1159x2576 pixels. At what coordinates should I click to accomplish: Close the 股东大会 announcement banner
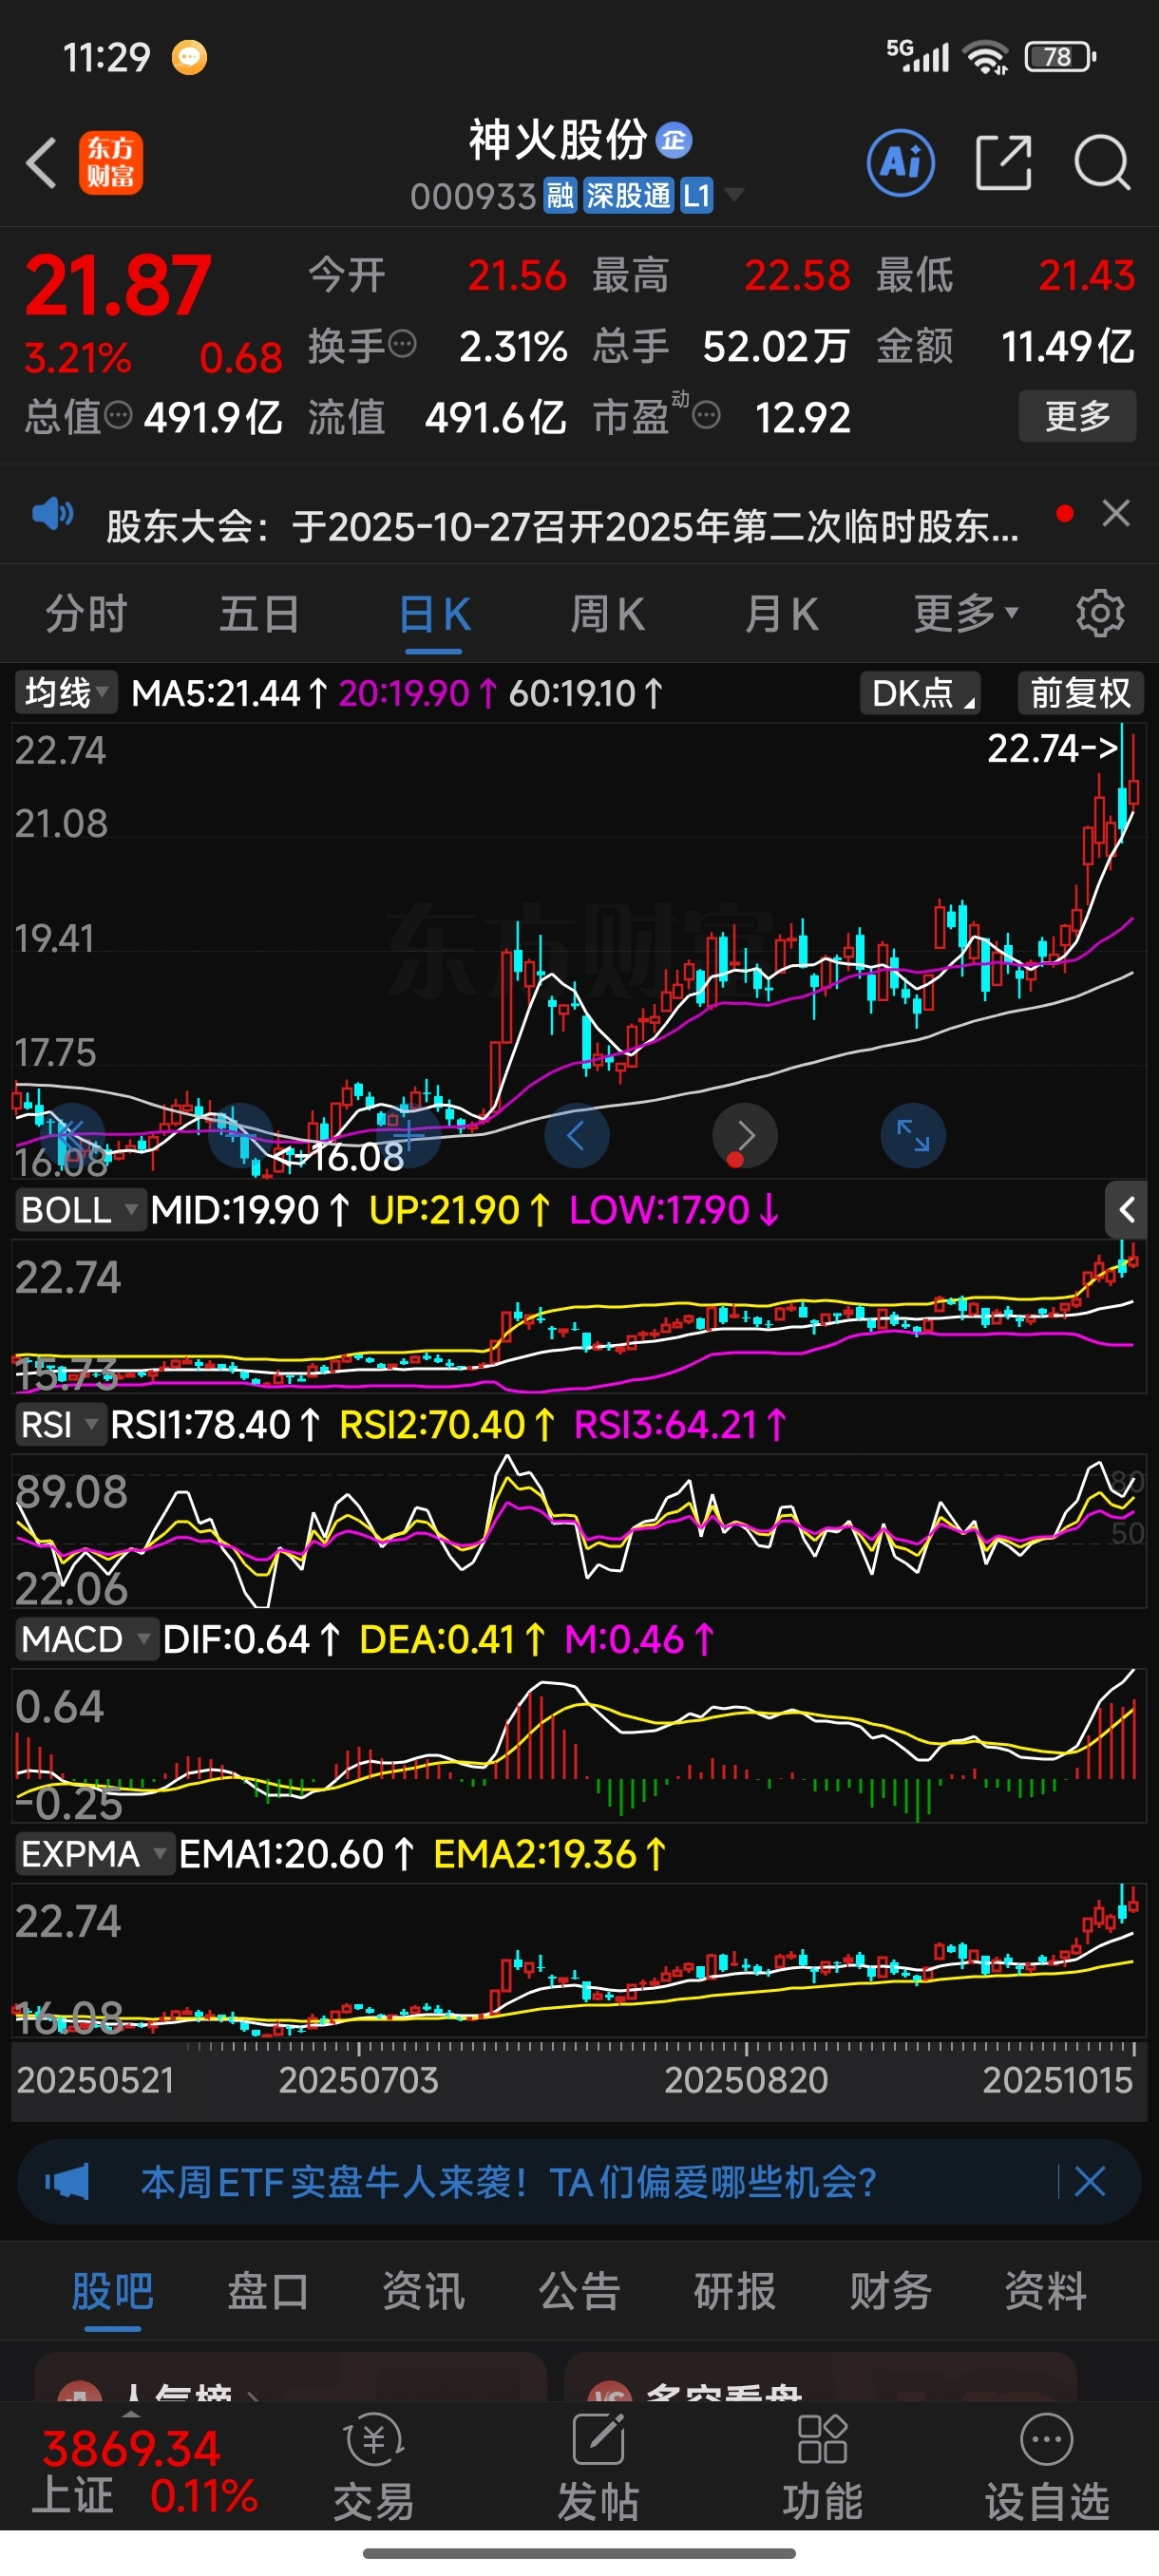click(x=1116, y=513)
